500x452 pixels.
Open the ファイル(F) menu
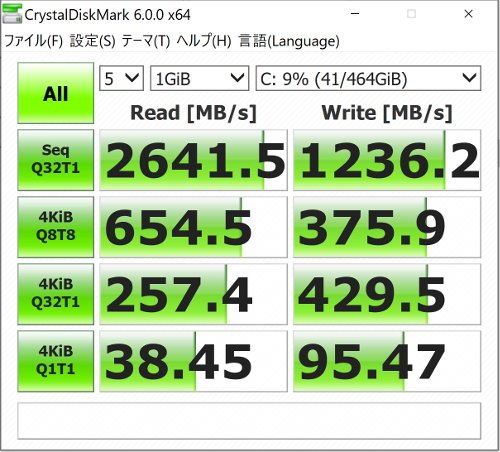coord(33,41)
